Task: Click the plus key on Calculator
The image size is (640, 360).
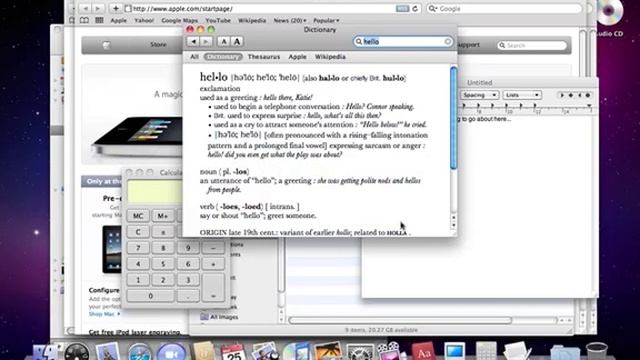Action: [x=213, y=264]
